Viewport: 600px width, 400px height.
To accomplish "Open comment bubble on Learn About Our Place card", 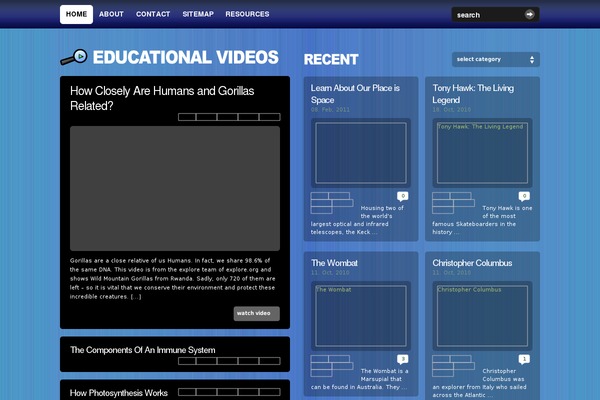I will (403, 196).
